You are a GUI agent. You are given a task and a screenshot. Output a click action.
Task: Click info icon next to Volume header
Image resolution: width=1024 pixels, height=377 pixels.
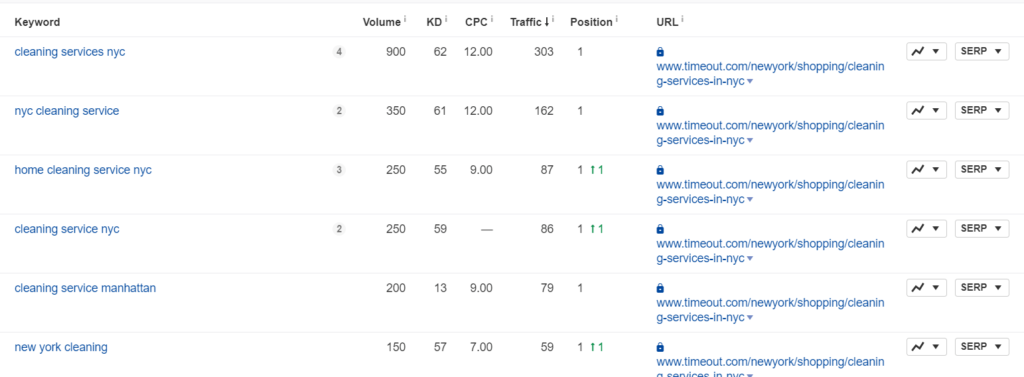coord(405,20)
